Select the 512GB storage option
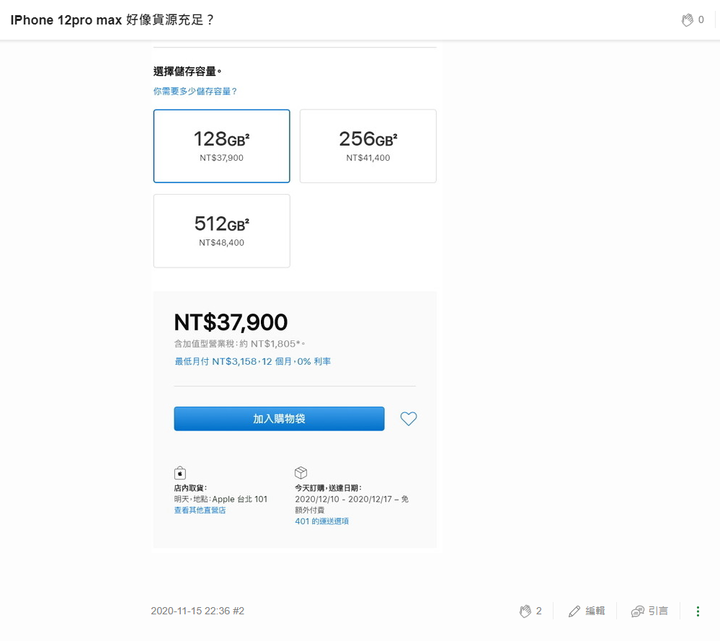This screenshot has width=720, height=641. tap(221, 231)
